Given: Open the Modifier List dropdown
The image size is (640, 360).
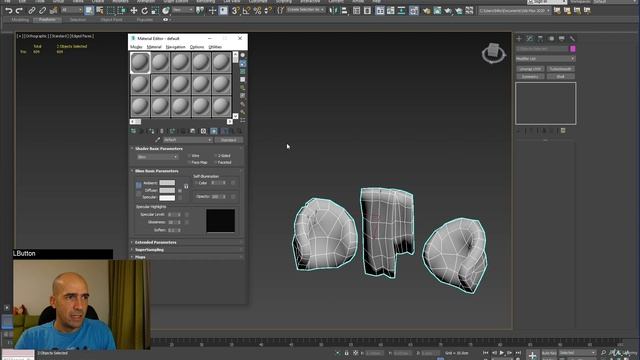Looking at the screenshot, I should (545, 59).
